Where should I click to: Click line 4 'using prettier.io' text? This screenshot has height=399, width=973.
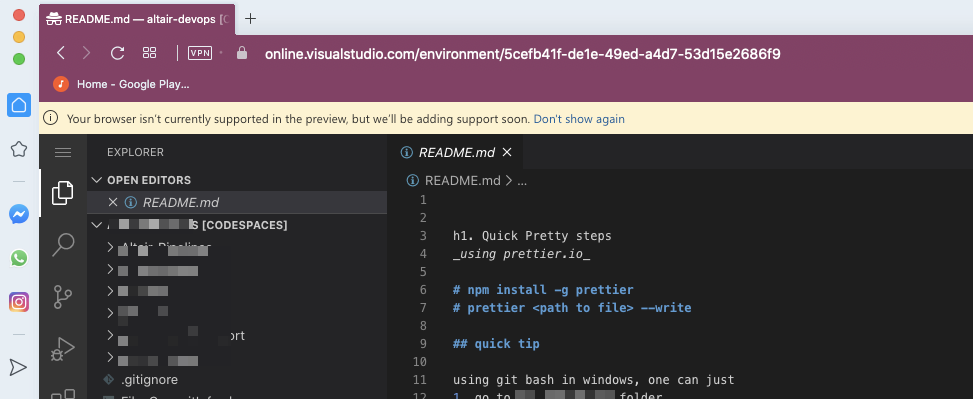coord(521,254)
